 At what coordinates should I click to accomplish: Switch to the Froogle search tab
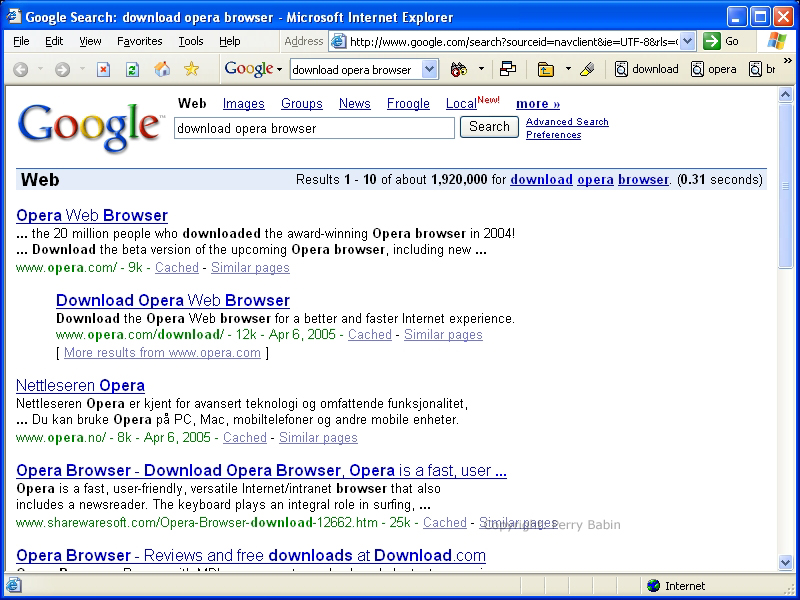[x=408, y=104]
